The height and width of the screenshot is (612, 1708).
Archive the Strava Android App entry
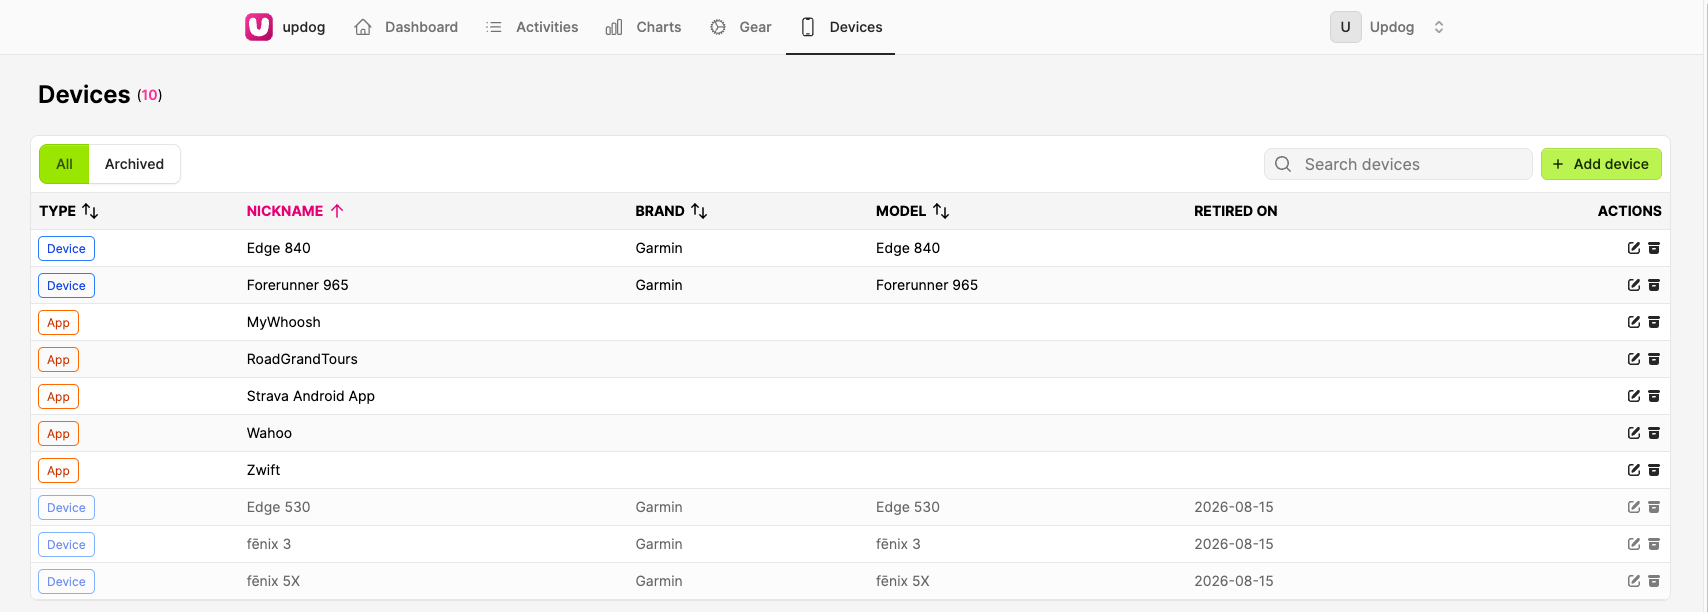(1654, 396)
